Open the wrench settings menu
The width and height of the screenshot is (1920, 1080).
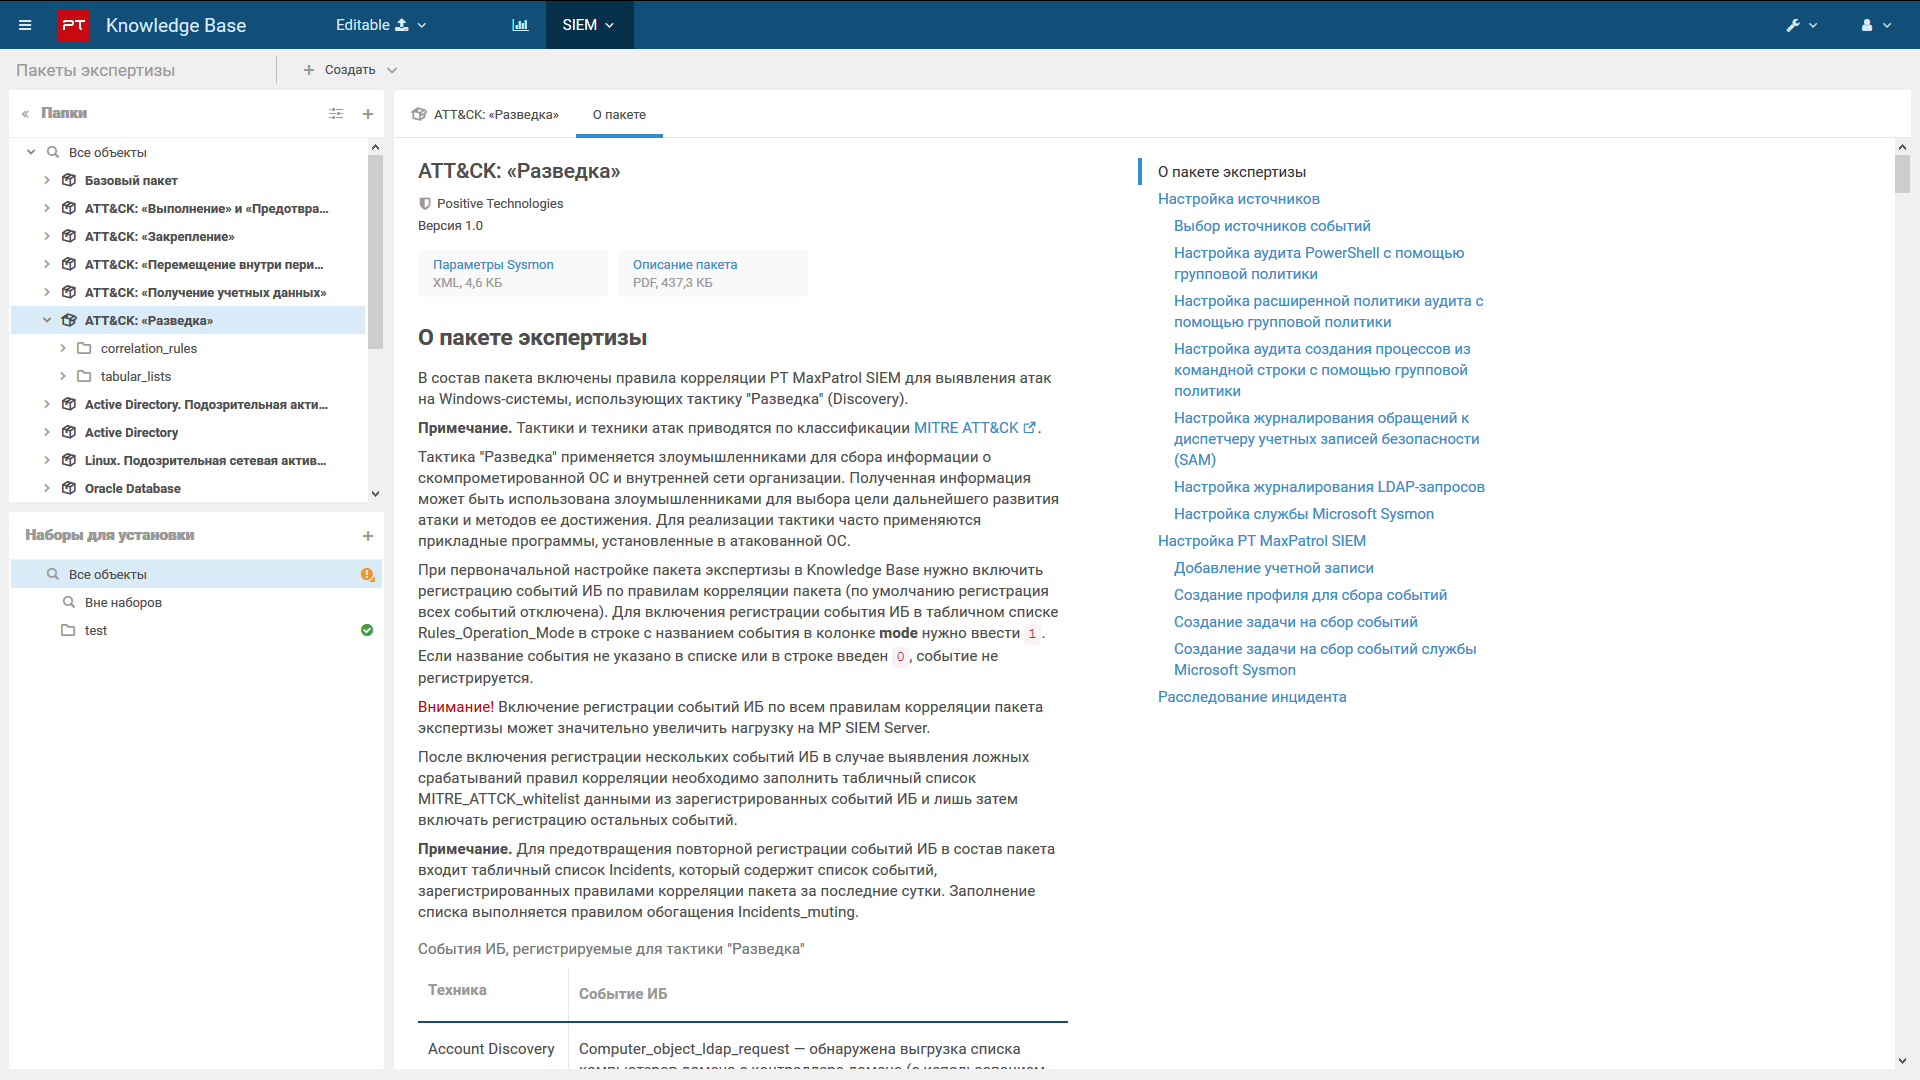pyautogui.click(x=1801, y=25)
